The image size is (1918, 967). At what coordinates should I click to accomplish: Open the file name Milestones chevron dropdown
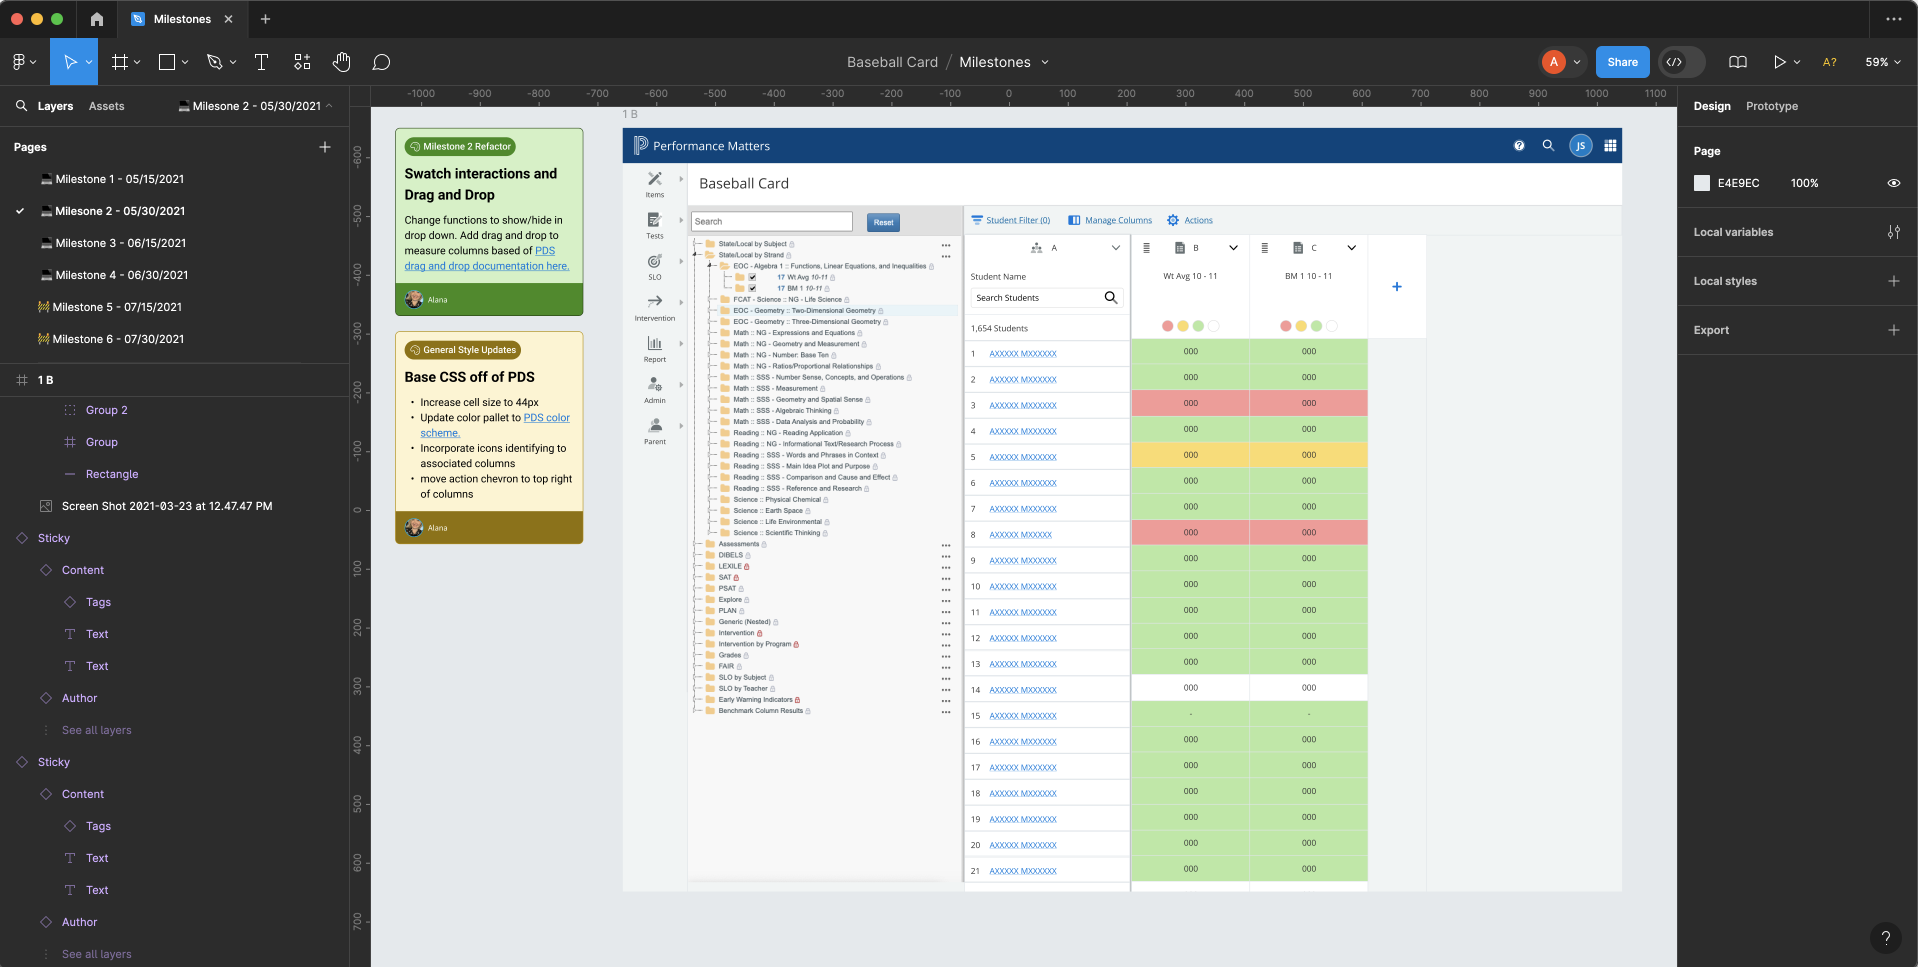(x=1045, y=62)
